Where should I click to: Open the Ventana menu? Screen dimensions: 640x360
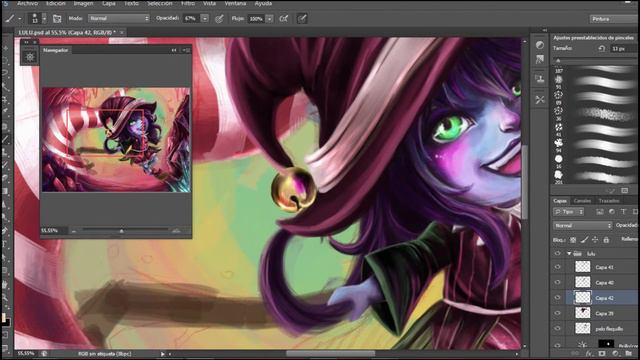pyautogui.click(x=236, y=3)
